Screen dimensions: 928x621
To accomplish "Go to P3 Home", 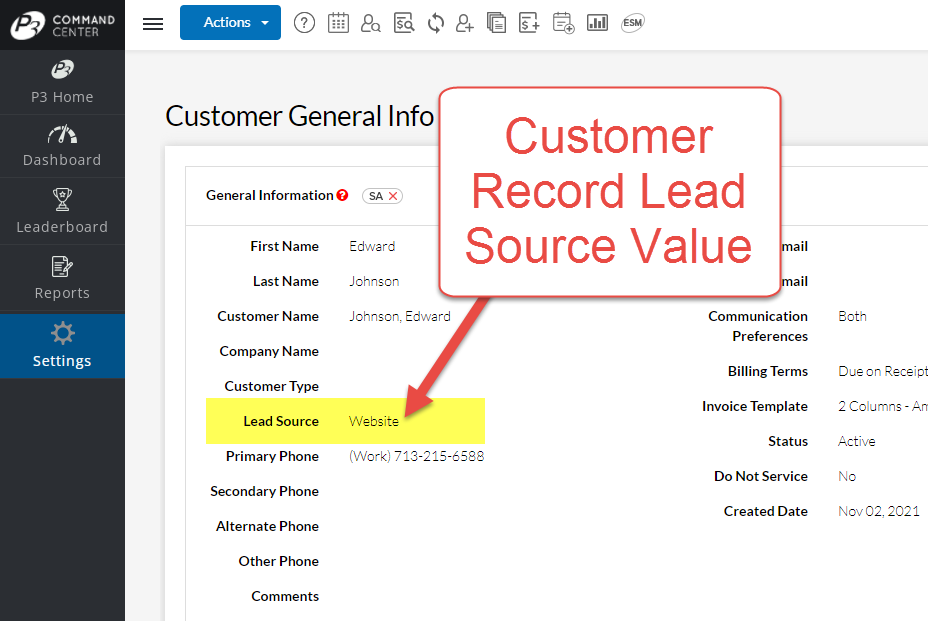I will tap(62, 82).
